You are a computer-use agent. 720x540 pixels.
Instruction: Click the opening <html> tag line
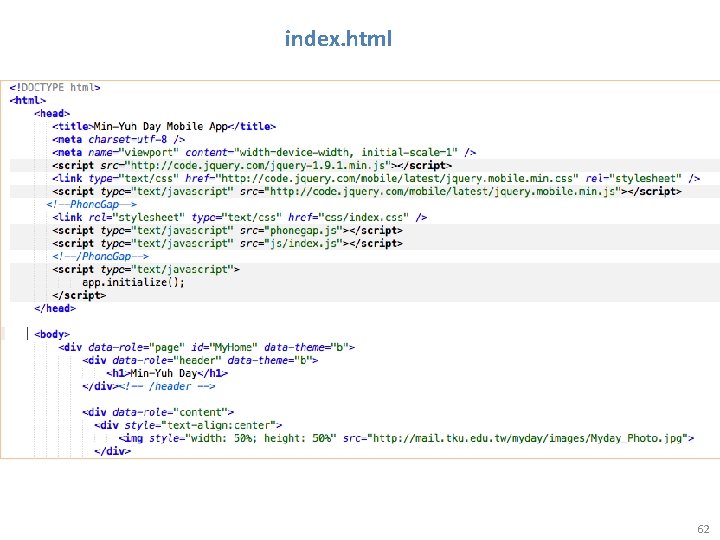[x=28, y=100]
